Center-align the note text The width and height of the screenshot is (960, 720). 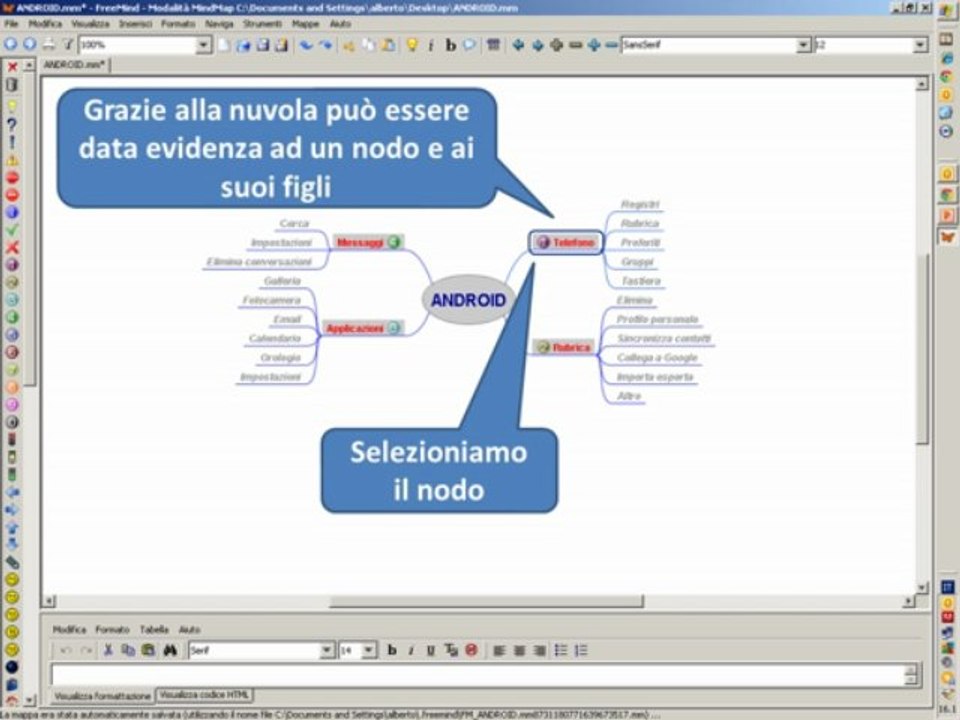click(519, 650)
